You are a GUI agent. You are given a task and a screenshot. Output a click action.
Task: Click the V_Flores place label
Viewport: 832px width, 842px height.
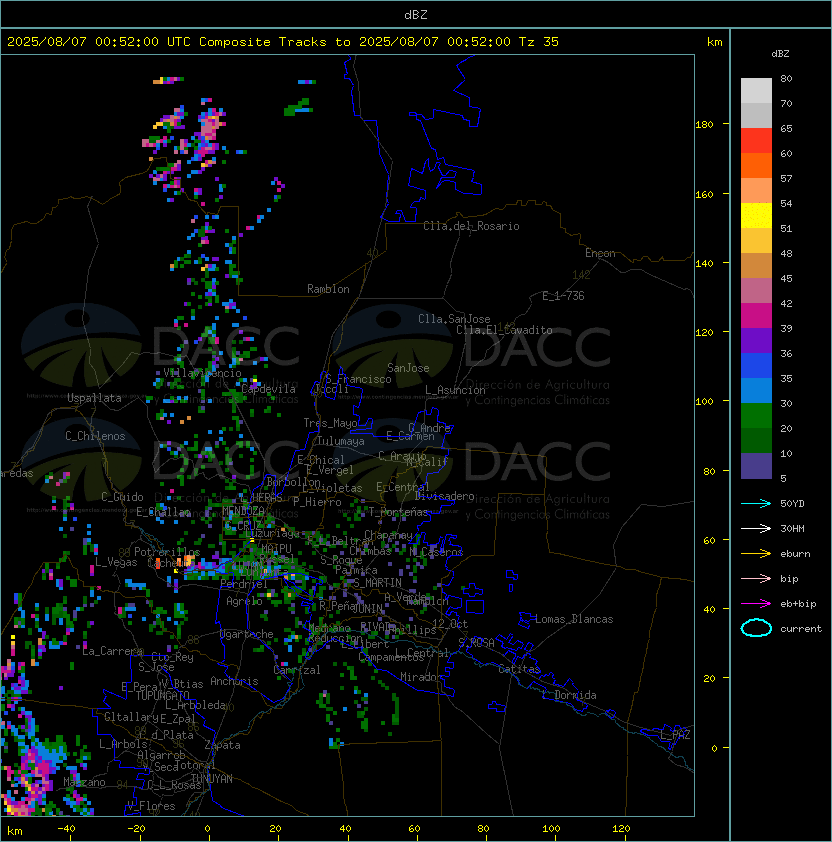coord(151,806)
